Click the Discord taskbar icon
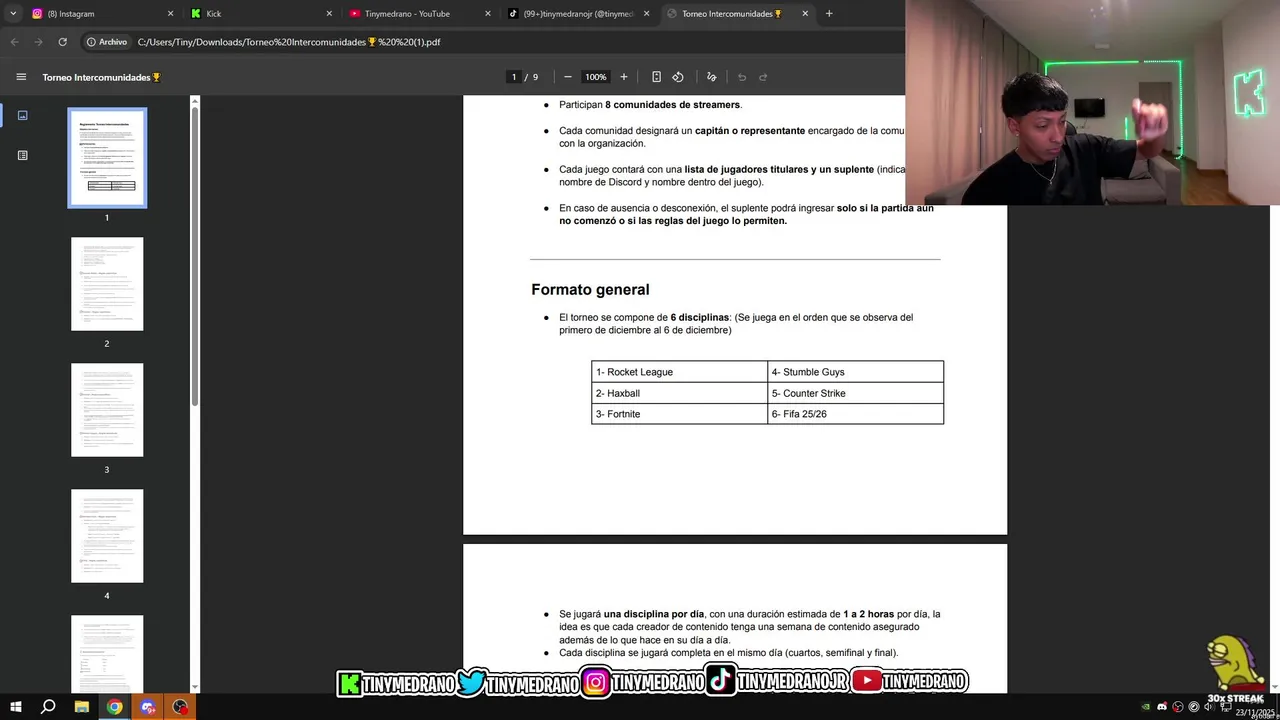Viewport: 1280px width, 720px height. tap(148, 707)
